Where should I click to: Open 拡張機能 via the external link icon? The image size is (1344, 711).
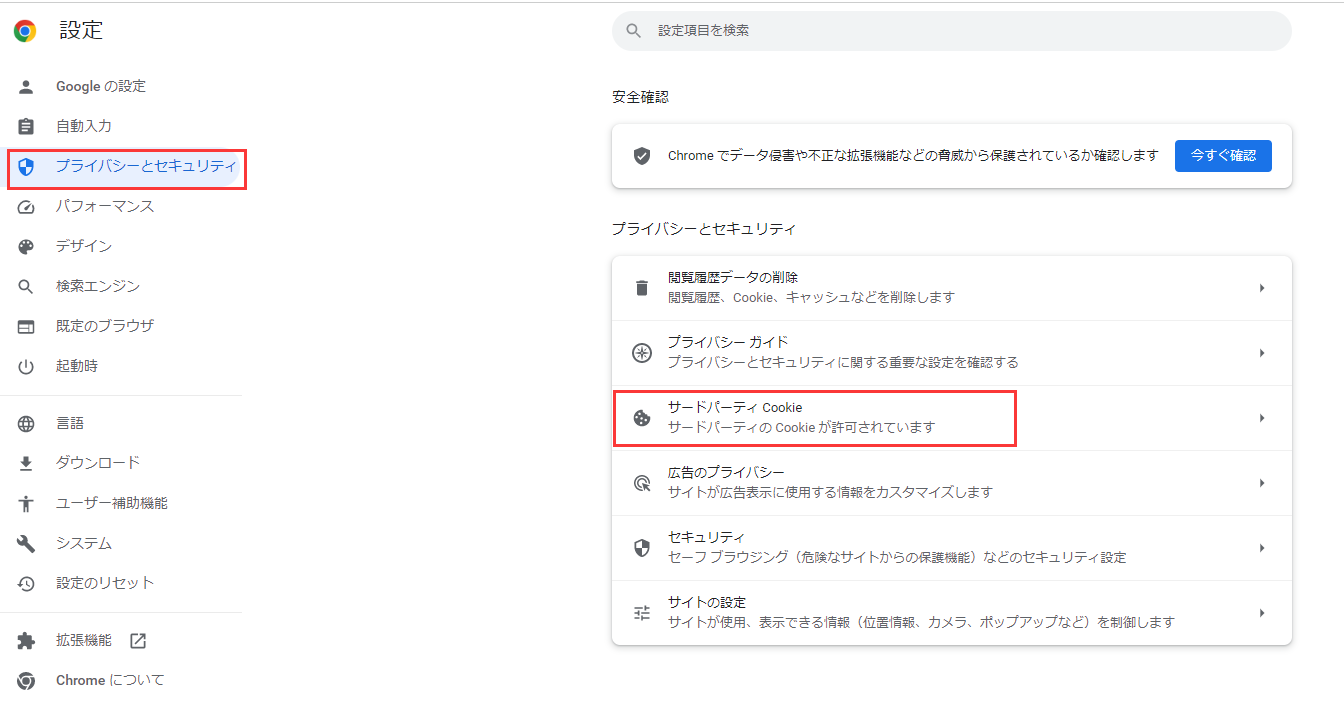click(x=138, y=639)
